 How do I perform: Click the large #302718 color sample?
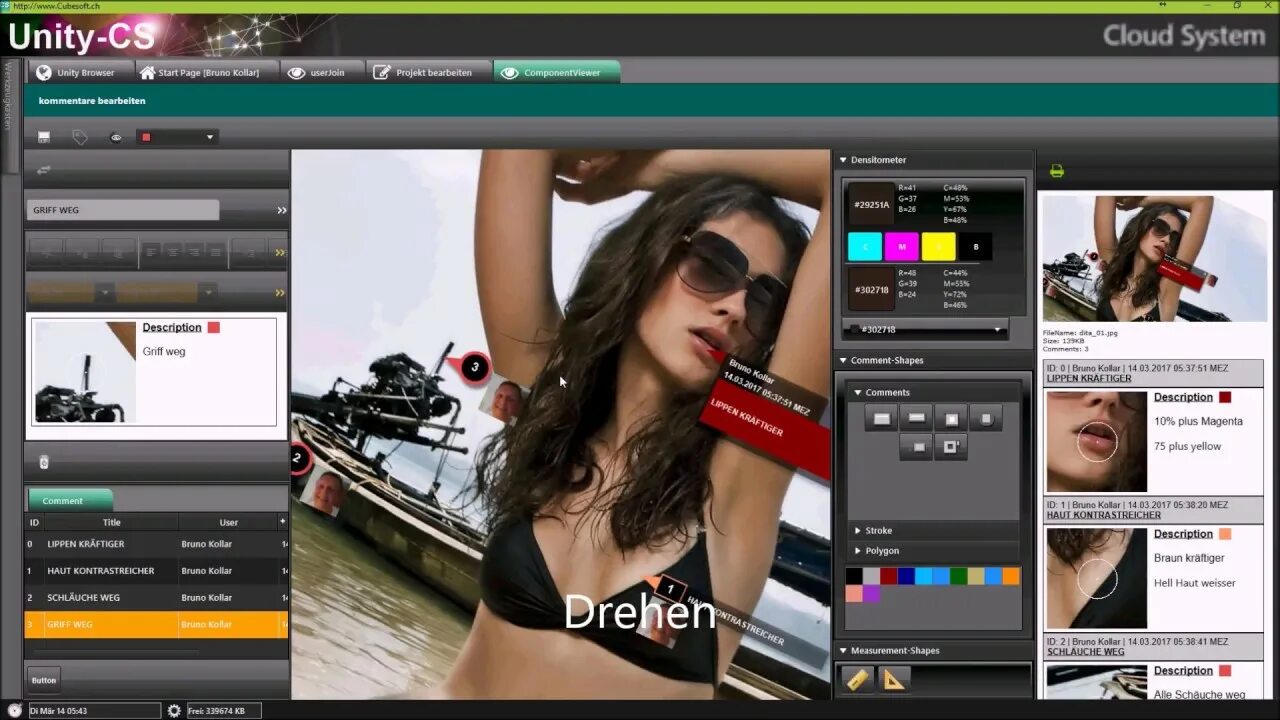click(x=871, y=289)
